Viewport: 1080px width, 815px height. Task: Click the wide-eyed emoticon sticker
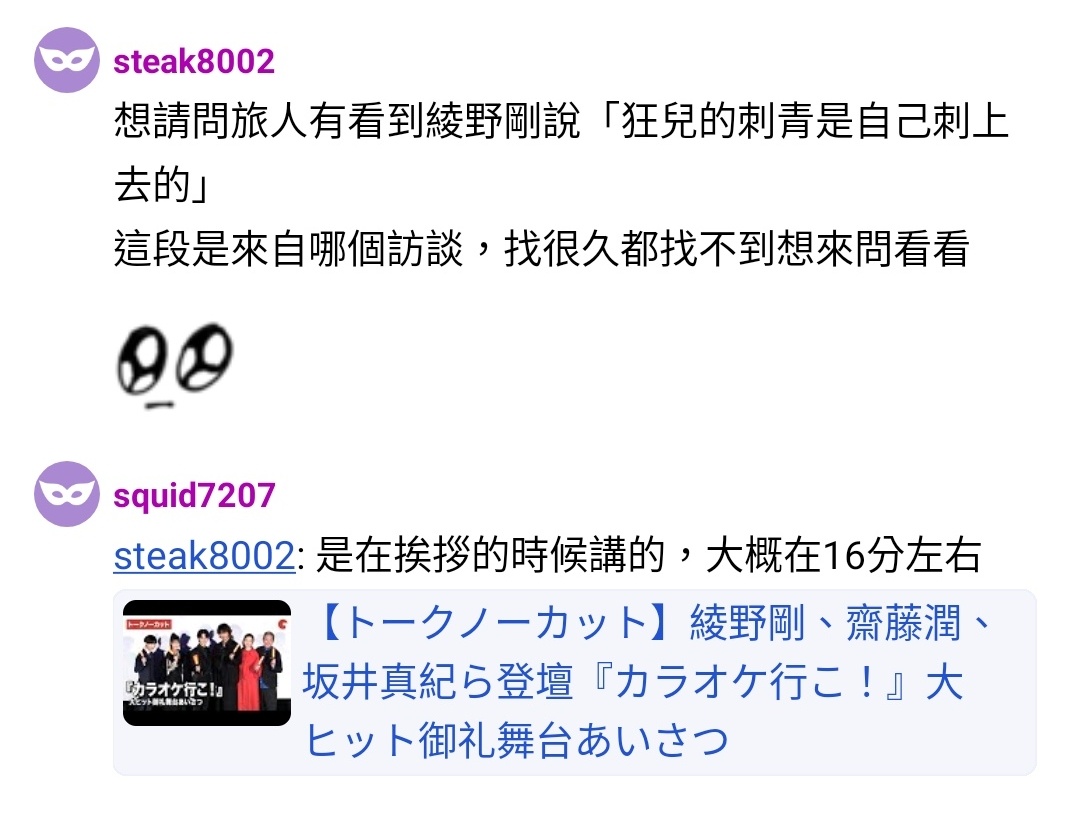click(x=174, y=365)
